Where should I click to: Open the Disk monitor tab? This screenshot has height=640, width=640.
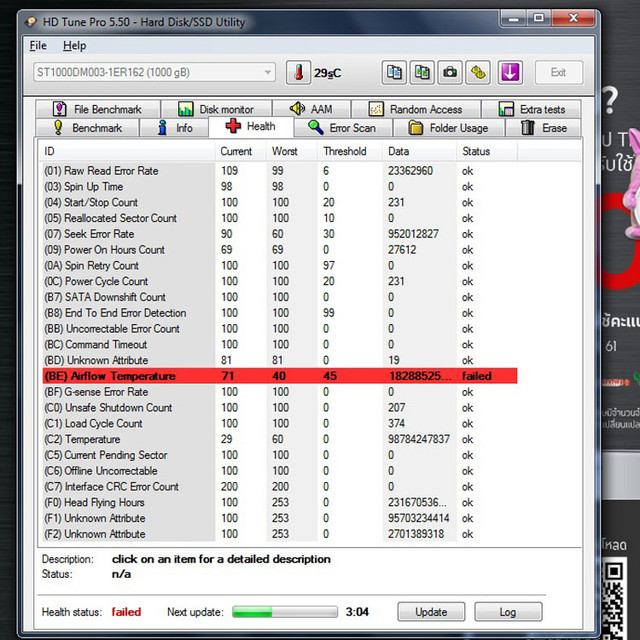(216, 109)
